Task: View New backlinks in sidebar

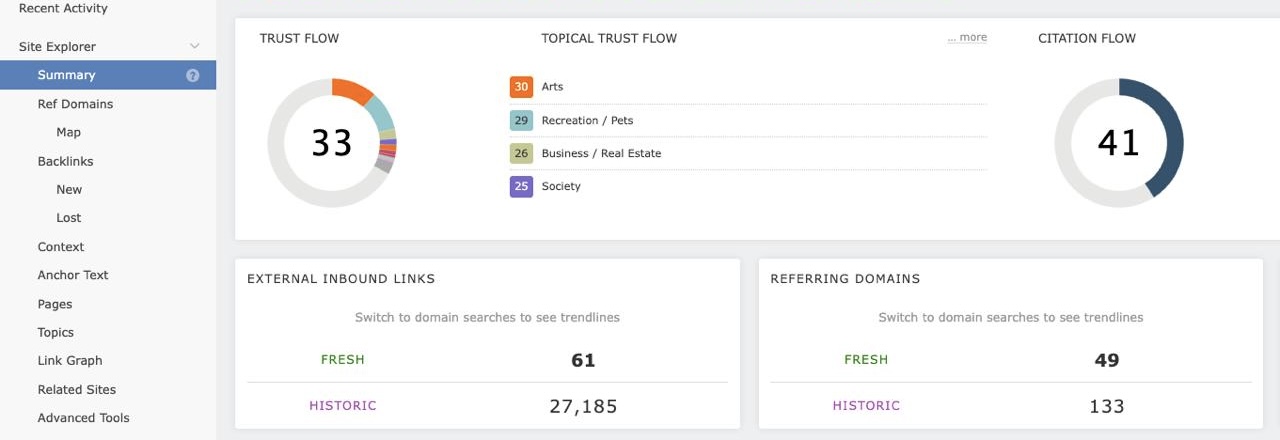Action: (x=69, y=189)
